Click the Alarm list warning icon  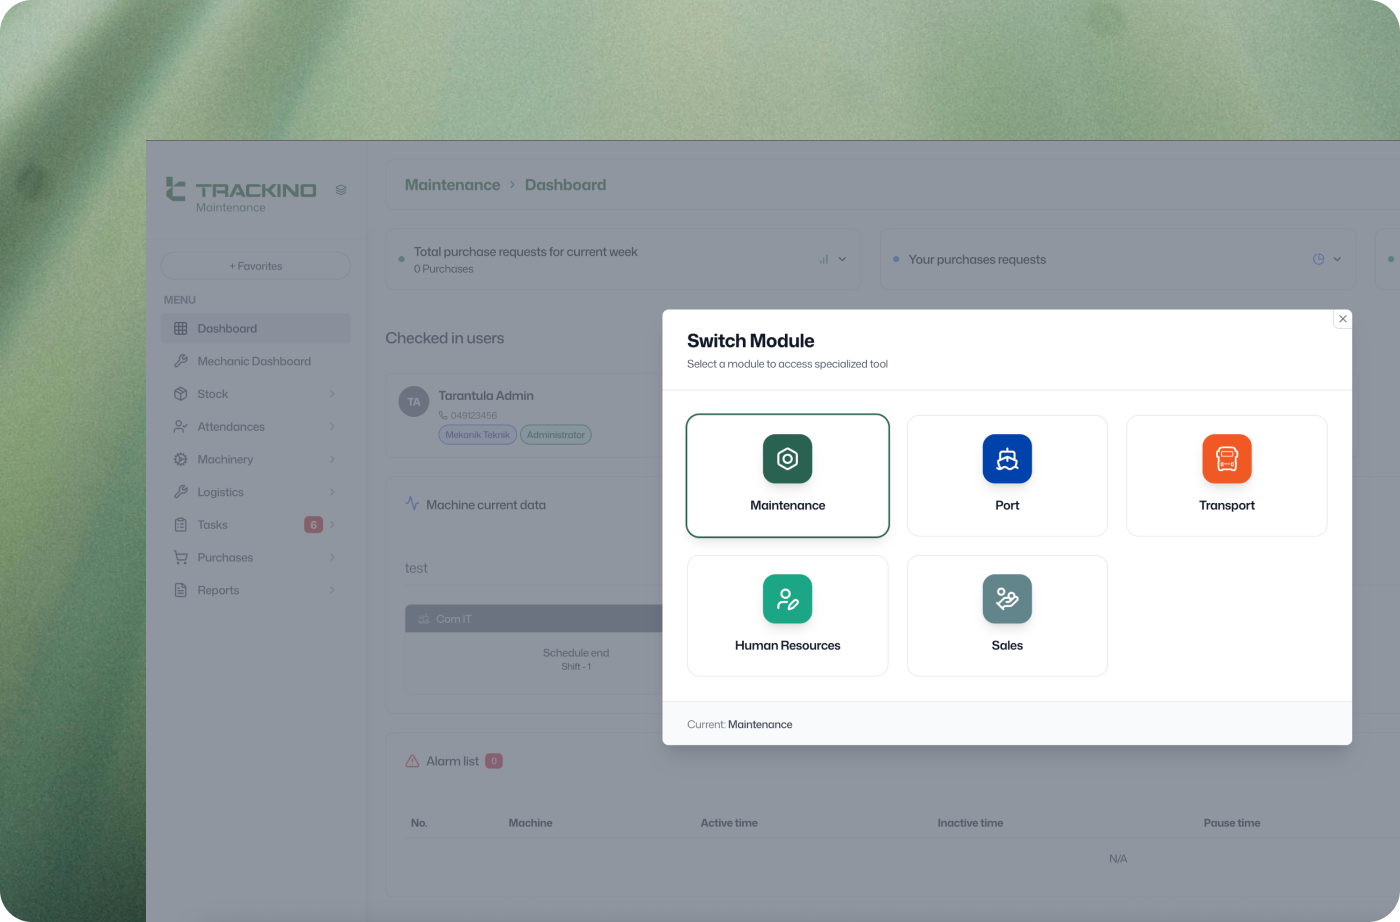[412, 761]
